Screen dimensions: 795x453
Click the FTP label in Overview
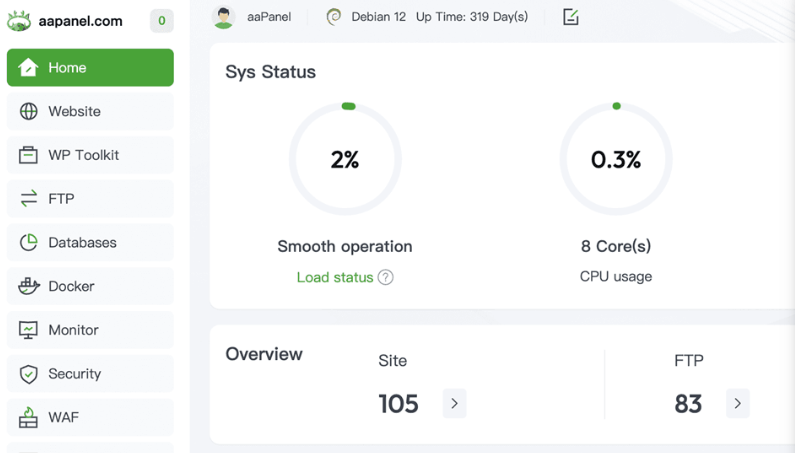coord(689,361)
